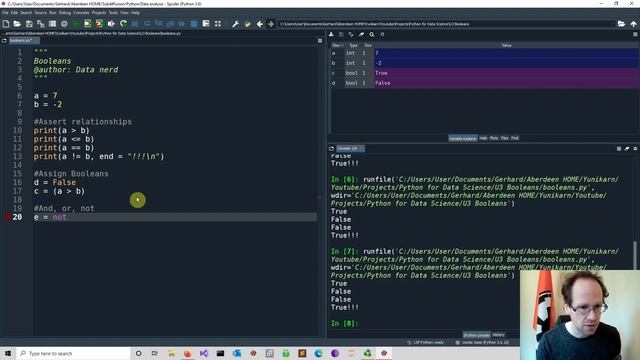
Task: Browse for a working directory
Action: click(621, 24)
